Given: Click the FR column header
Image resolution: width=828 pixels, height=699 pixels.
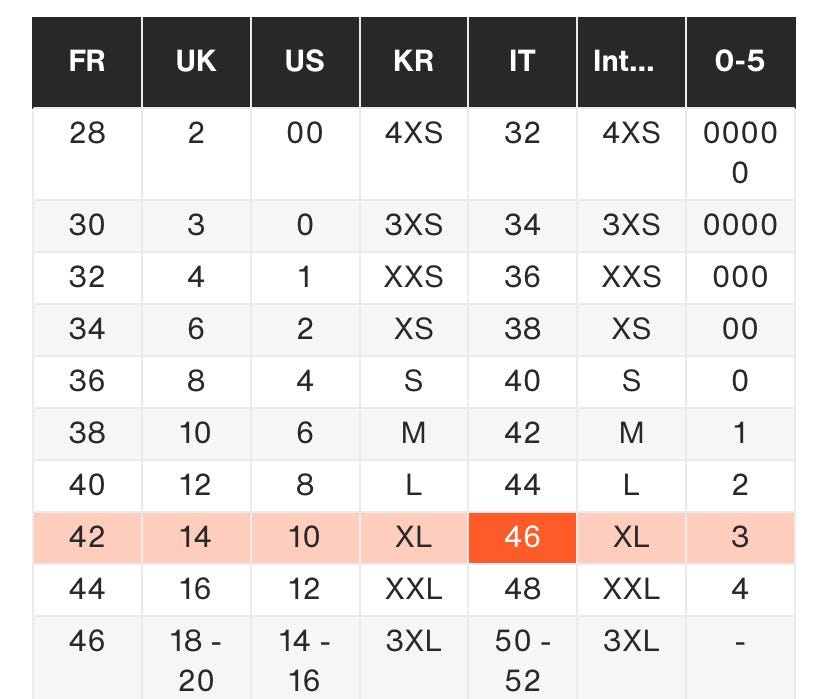Looking at the screenshot, I should coord(87,62).
